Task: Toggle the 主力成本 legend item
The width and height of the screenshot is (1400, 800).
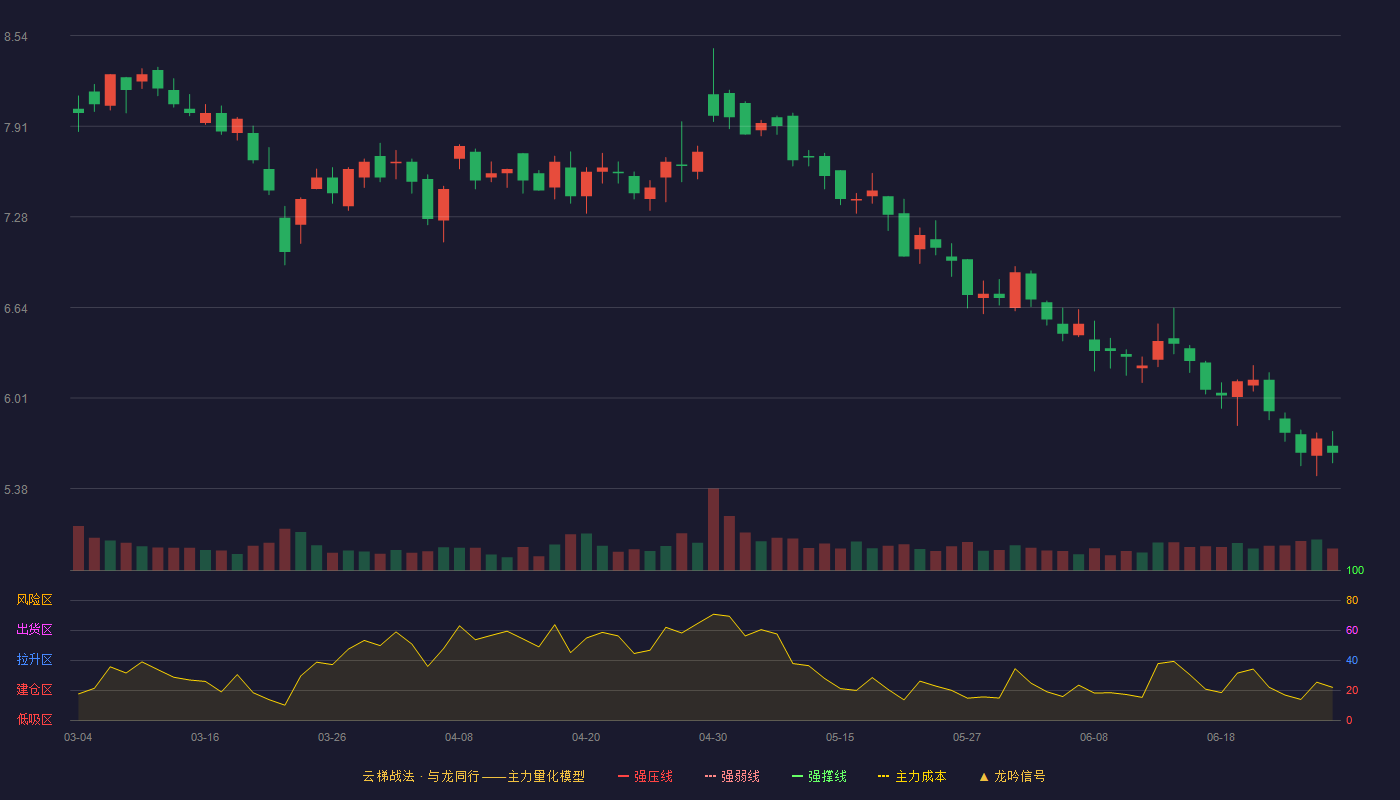Action: (x=912, y=776)
